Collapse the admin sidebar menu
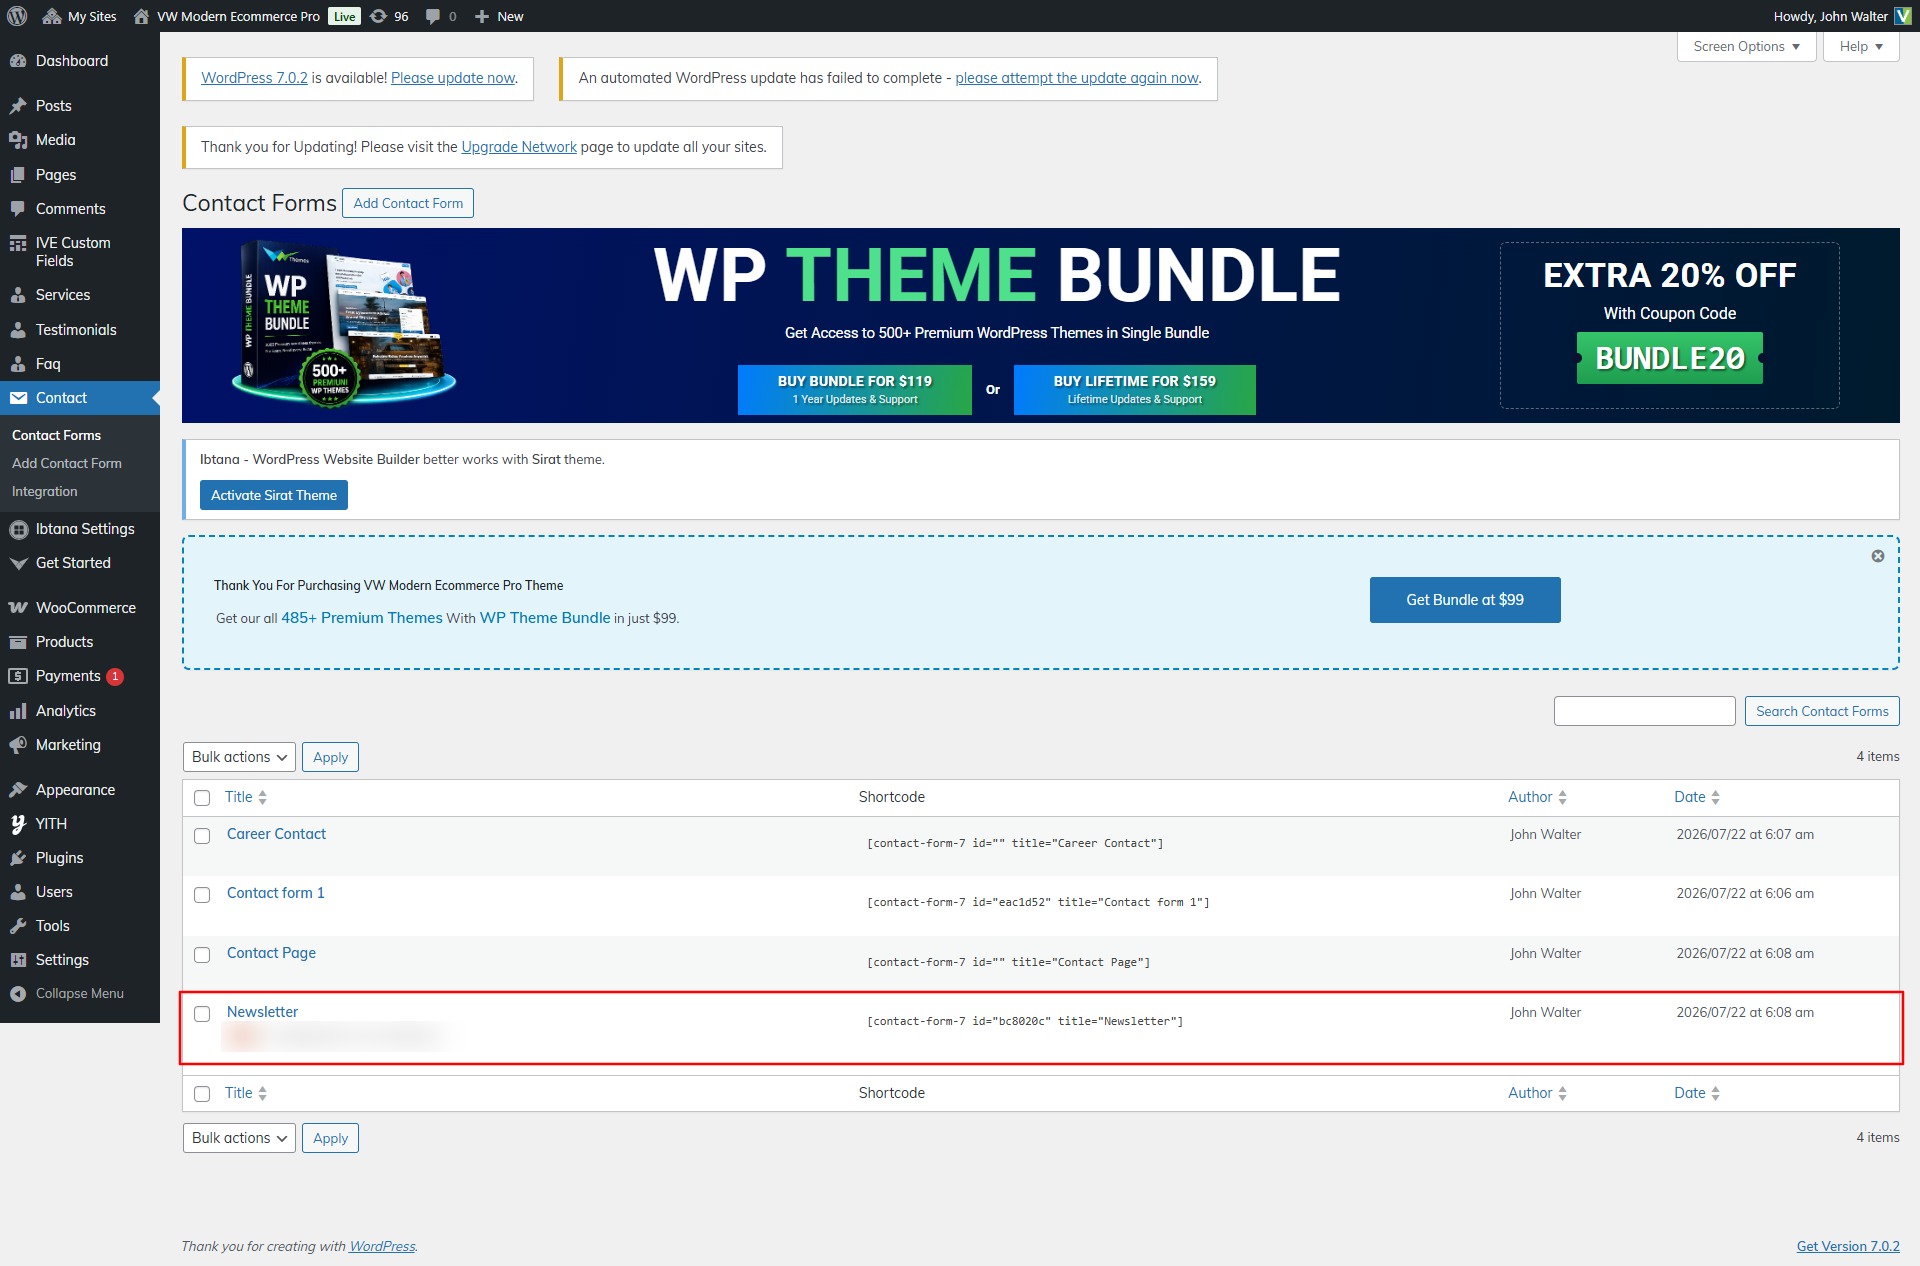 click(x=80, y=994)
